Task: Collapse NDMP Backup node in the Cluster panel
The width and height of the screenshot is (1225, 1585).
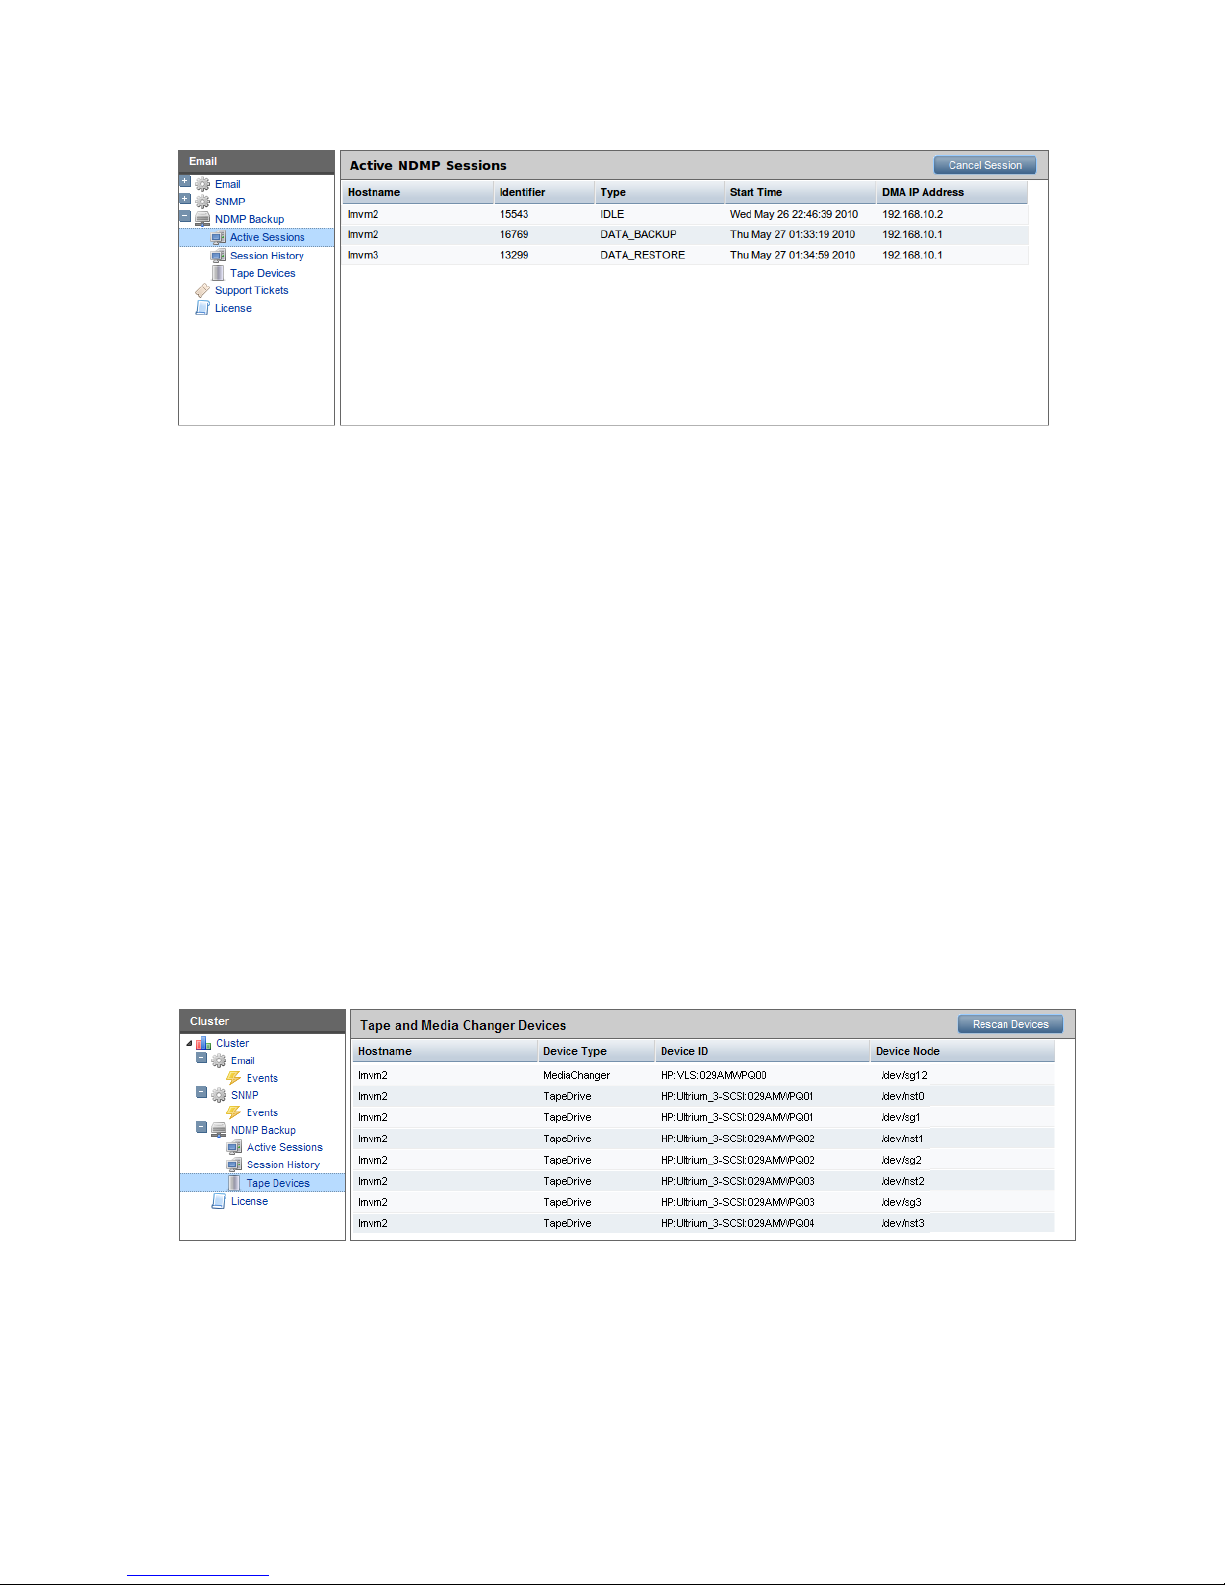Action: coord(201,1127)
